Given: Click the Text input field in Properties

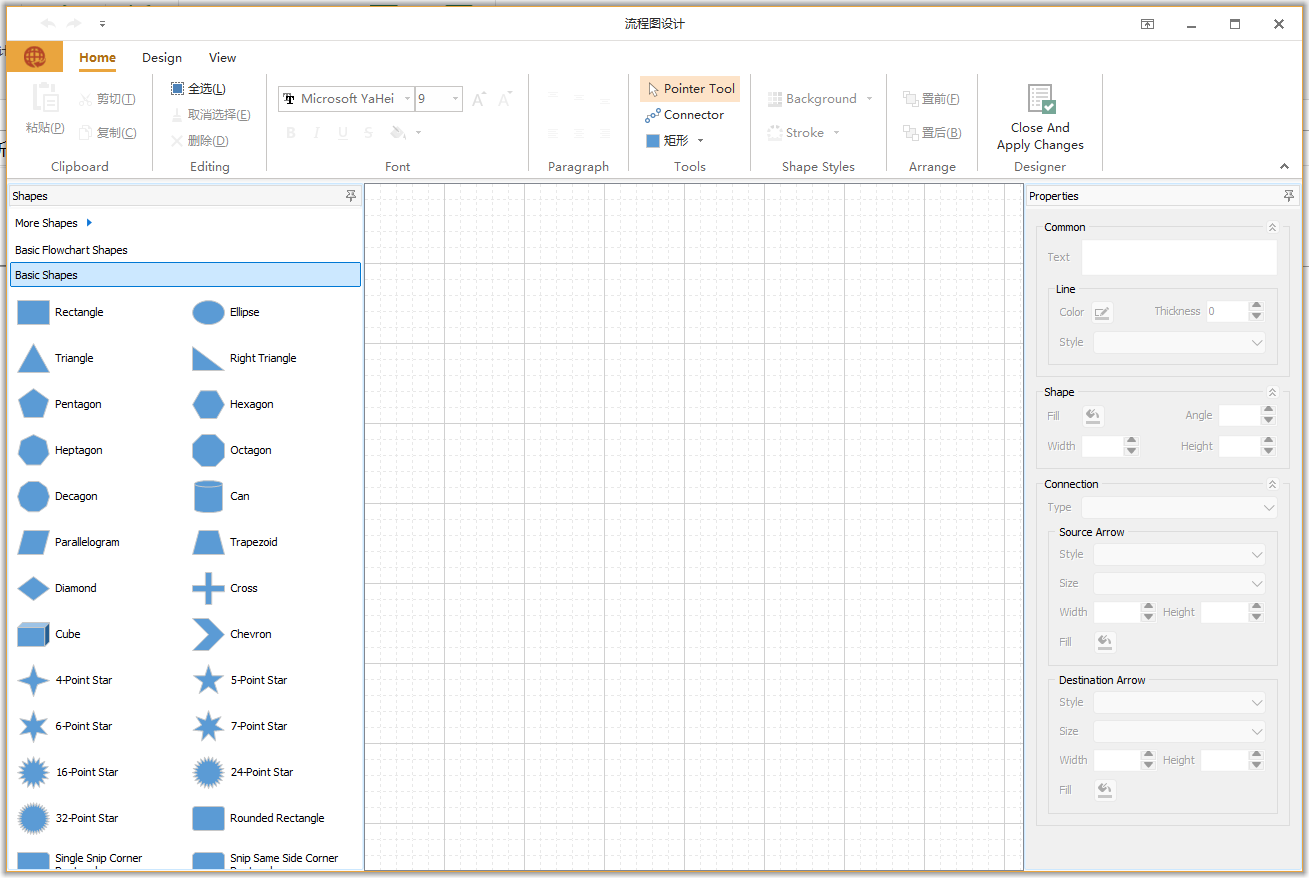Looking at the screenshot, I should coord(1179,257).
